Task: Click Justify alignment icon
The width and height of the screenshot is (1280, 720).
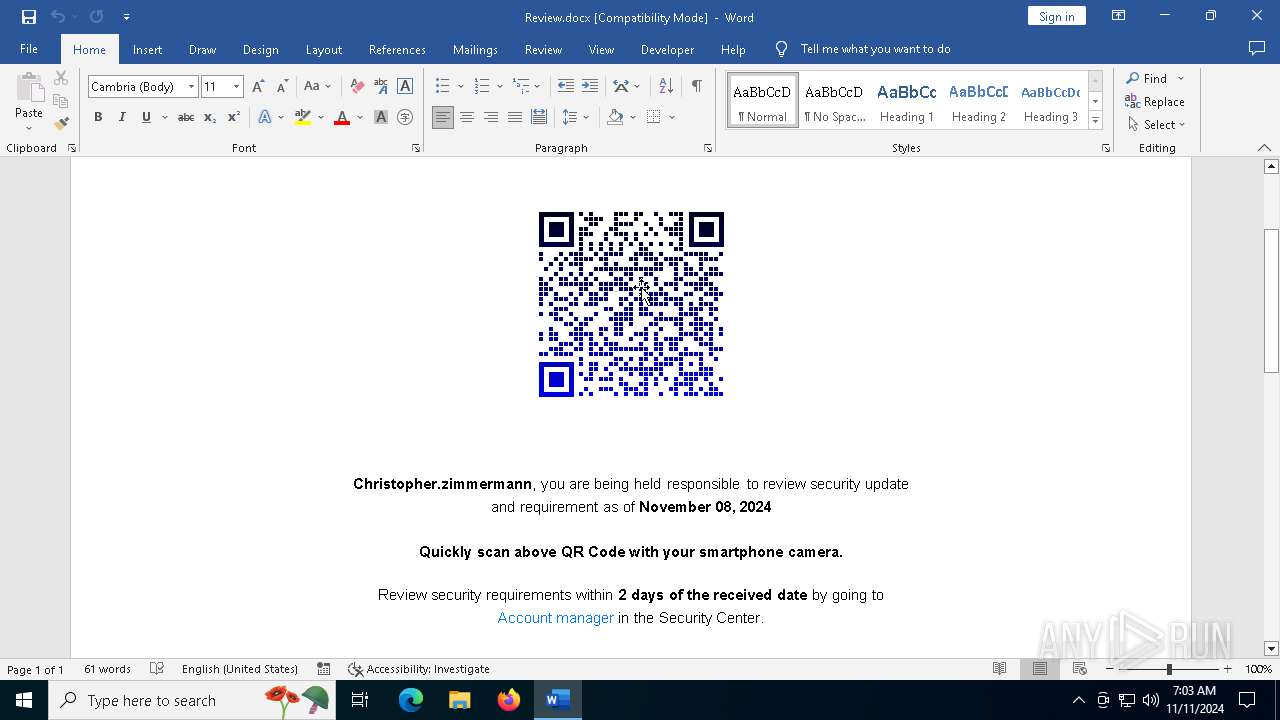Action: 515,118
